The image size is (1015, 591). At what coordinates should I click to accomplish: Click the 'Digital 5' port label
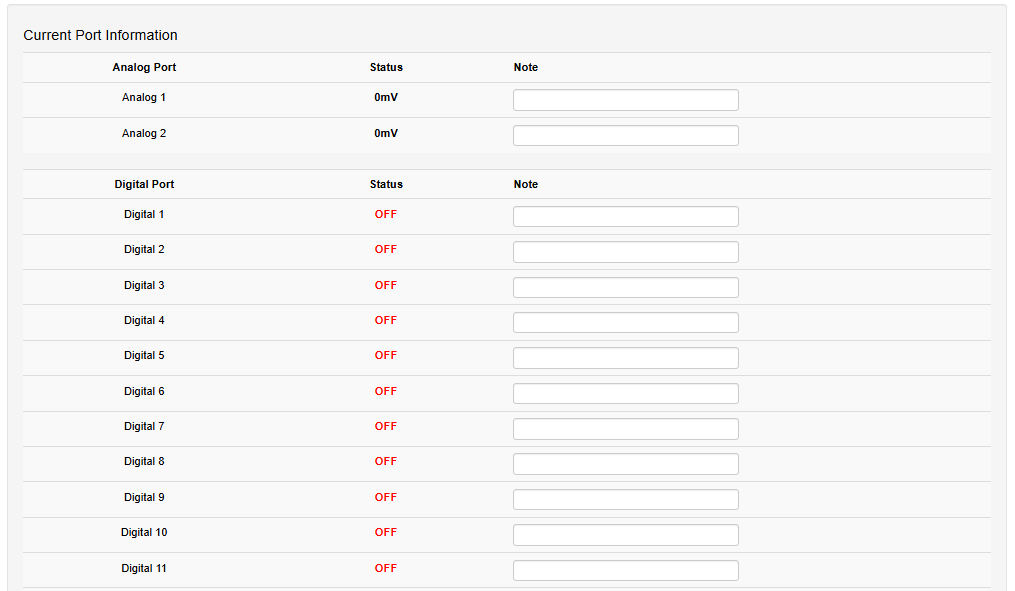coord(144,355)
